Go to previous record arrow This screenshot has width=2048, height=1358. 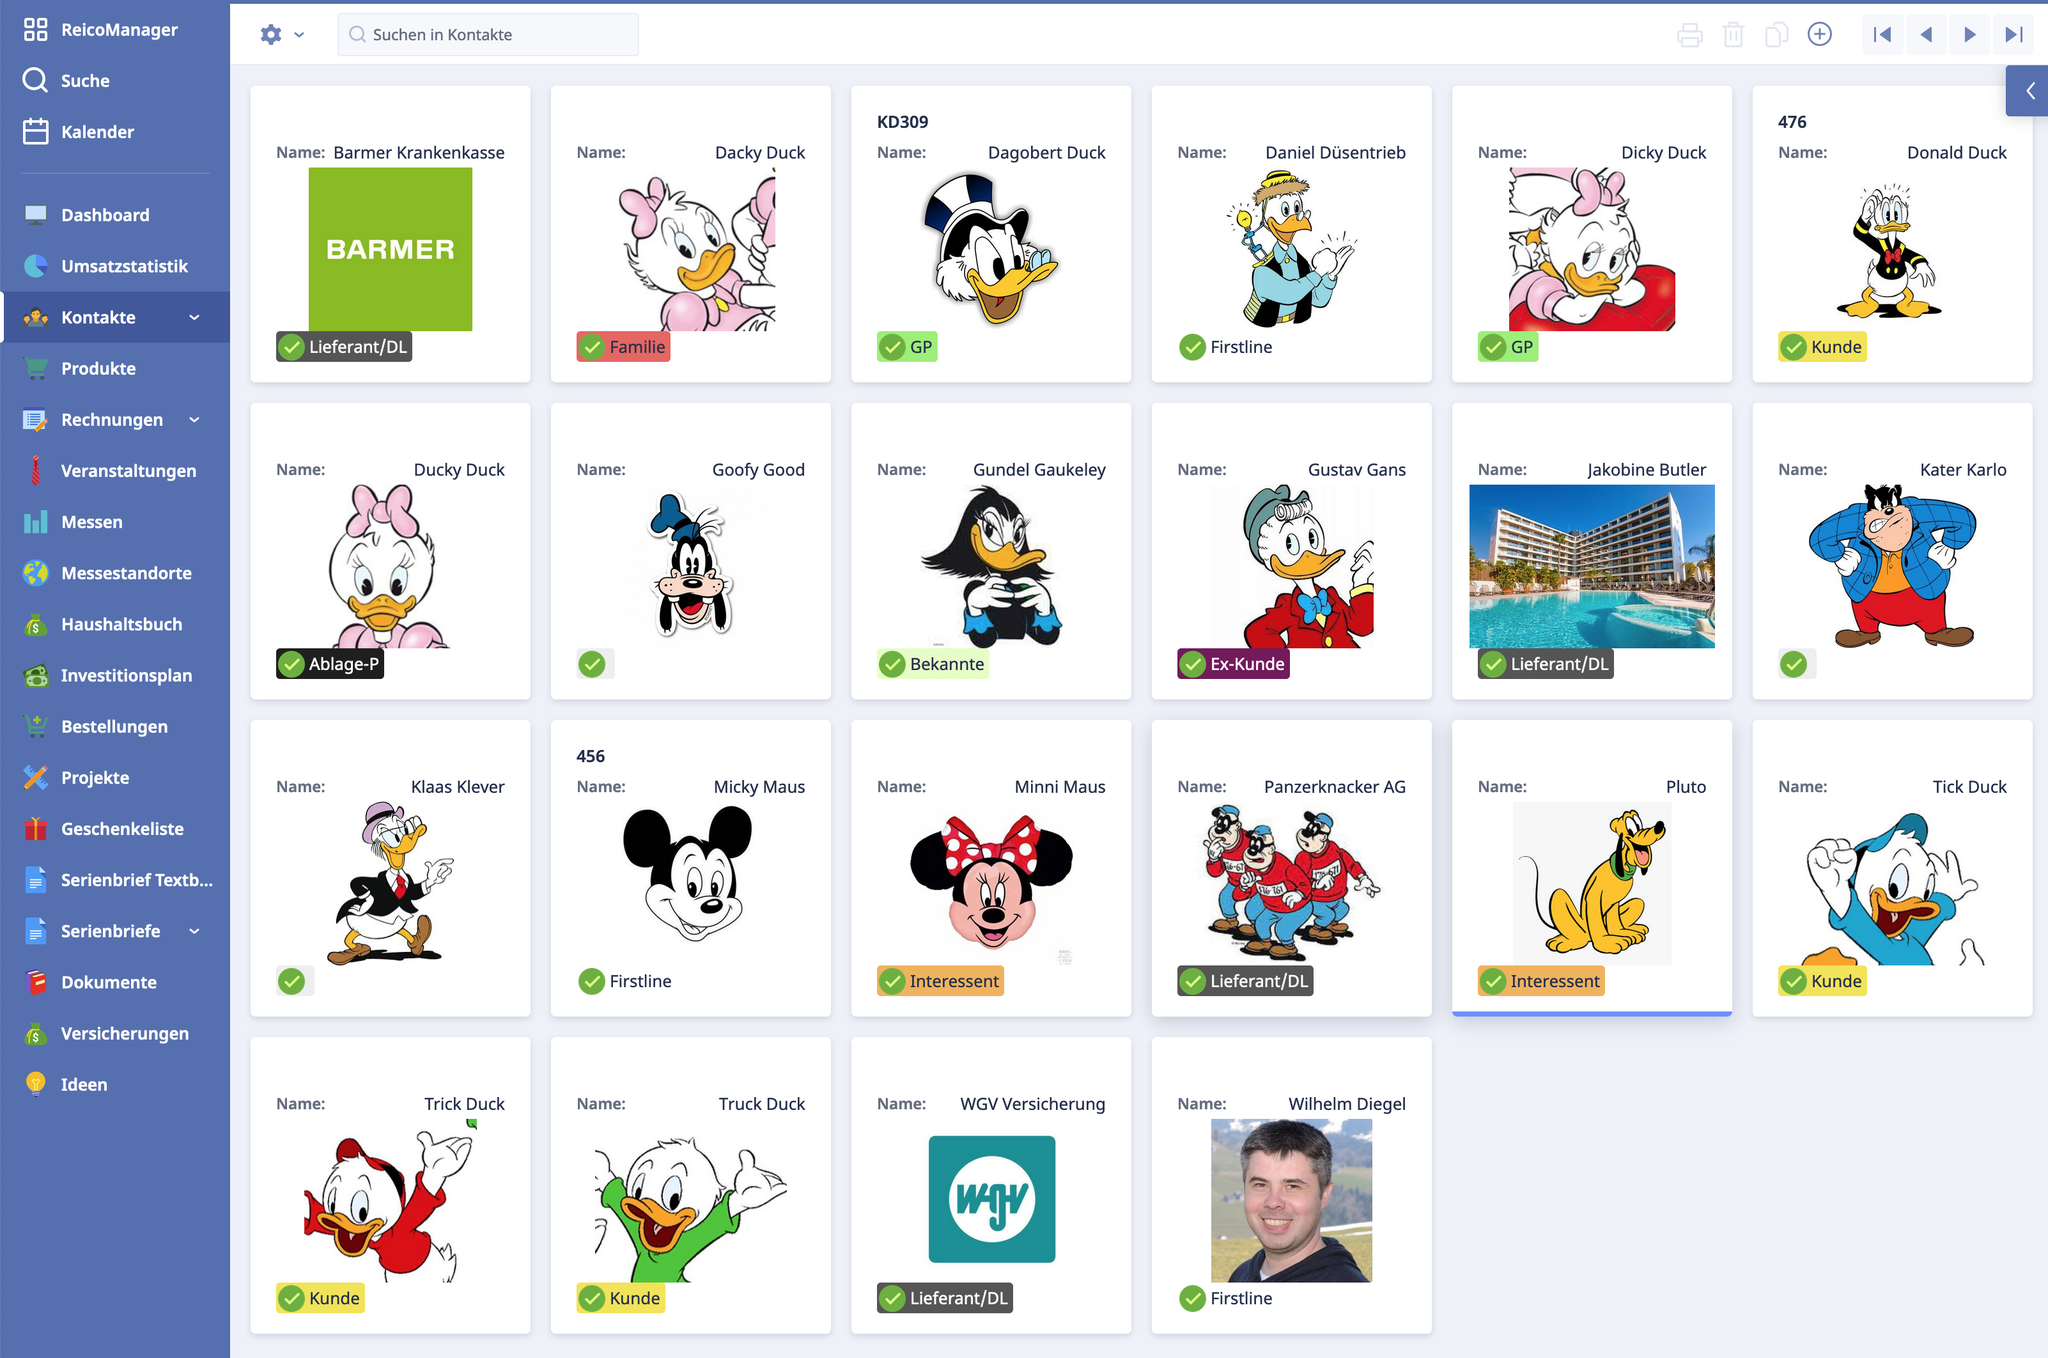pos(1926,35)
